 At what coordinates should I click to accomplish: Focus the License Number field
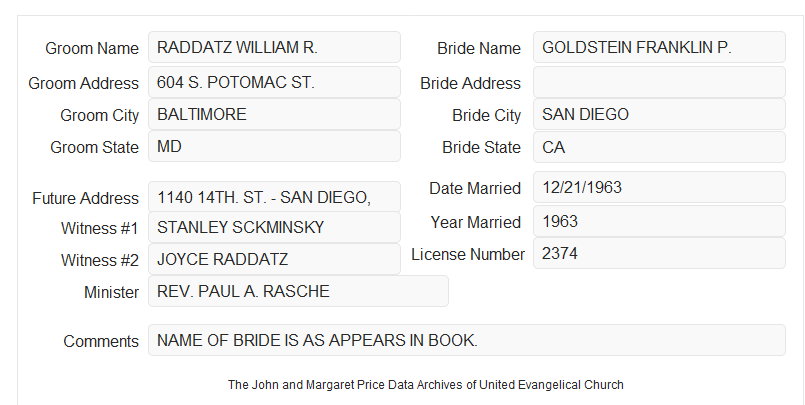tap(659, 253)
